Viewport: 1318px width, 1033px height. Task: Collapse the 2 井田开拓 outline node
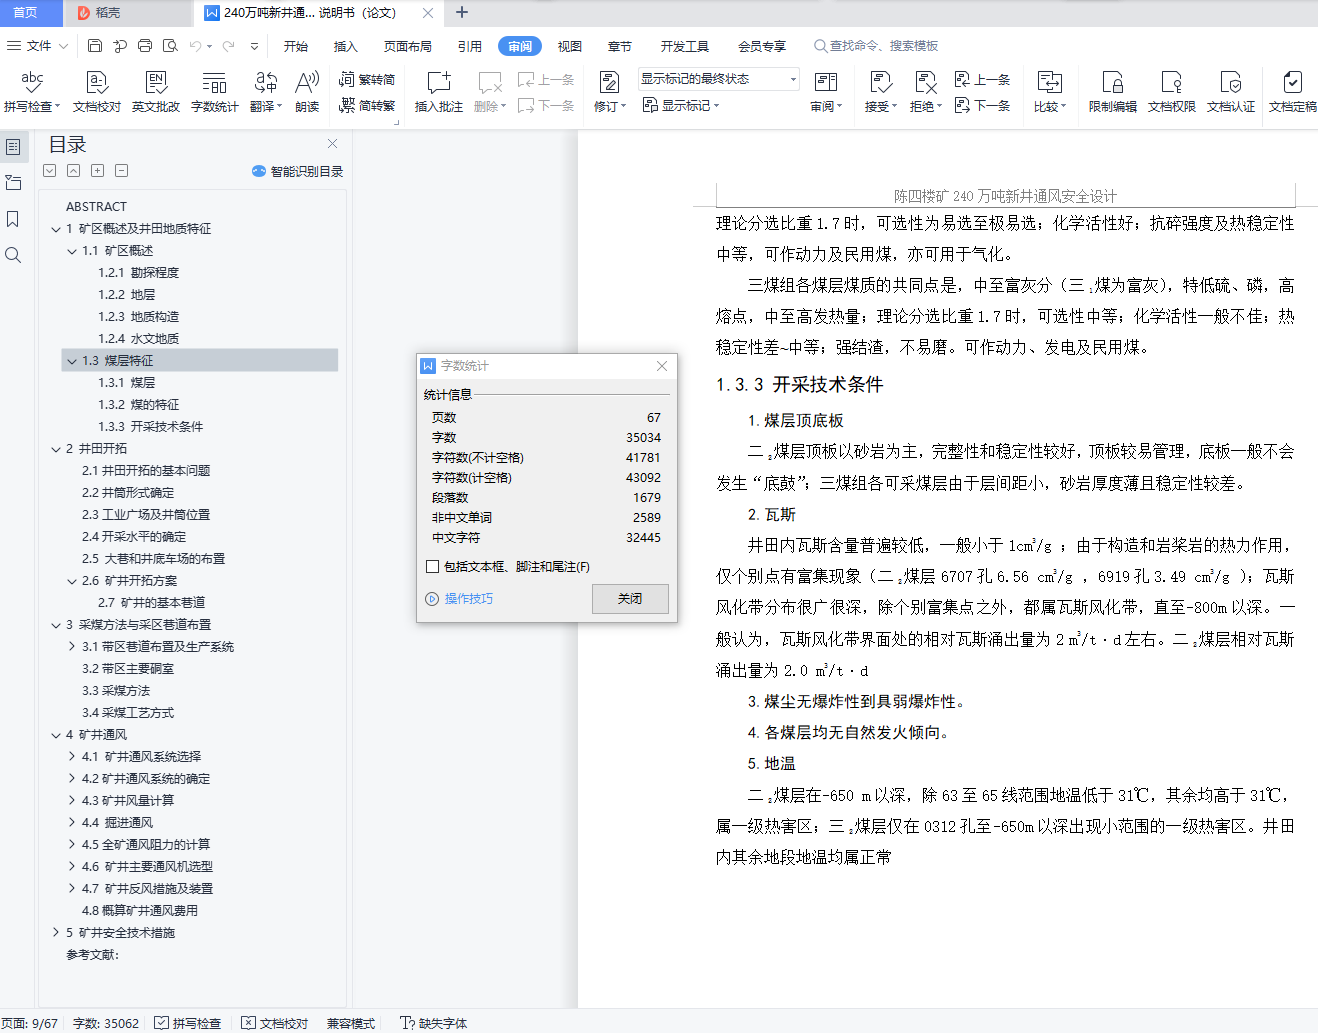[56, 449]
